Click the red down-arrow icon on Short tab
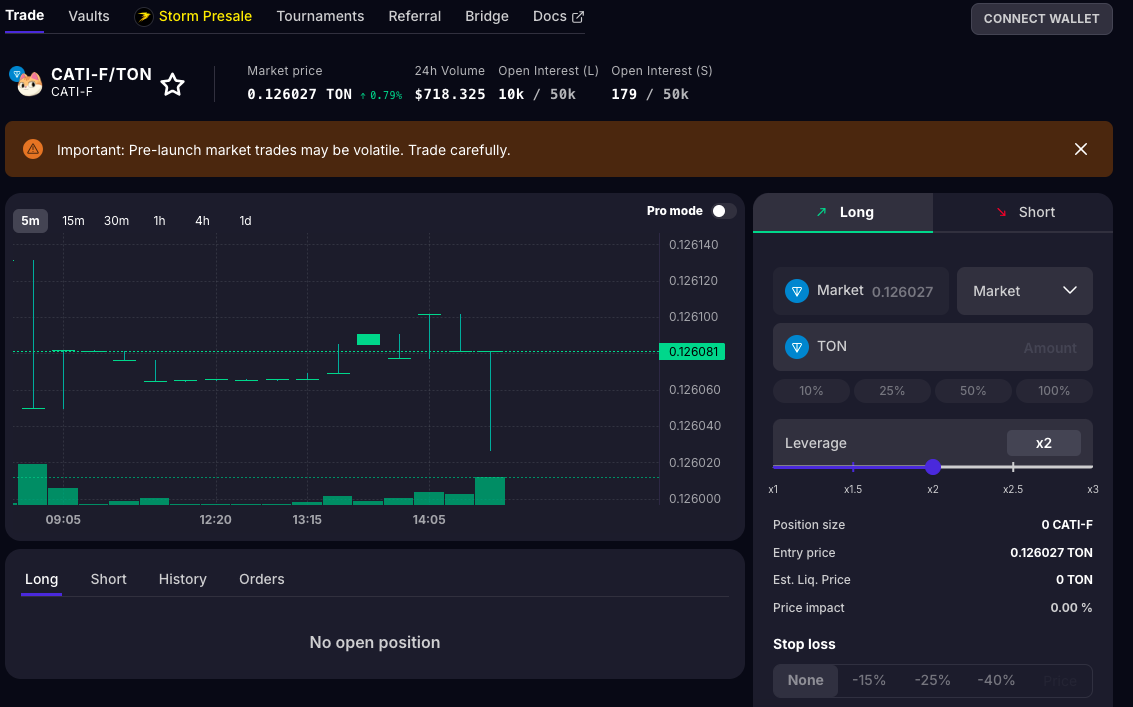 point(1001,212)
